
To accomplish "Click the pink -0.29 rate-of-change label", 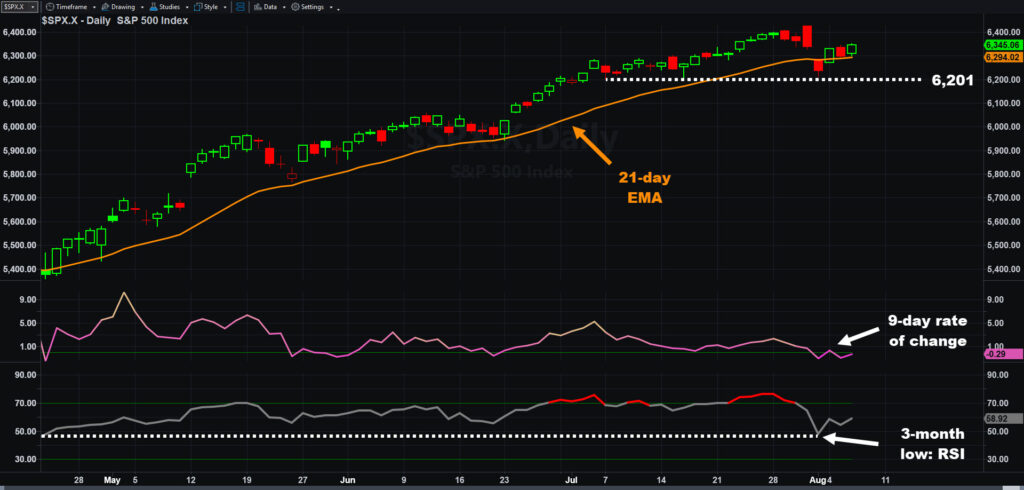I will pyautogui.click(x=1000, y=354).
